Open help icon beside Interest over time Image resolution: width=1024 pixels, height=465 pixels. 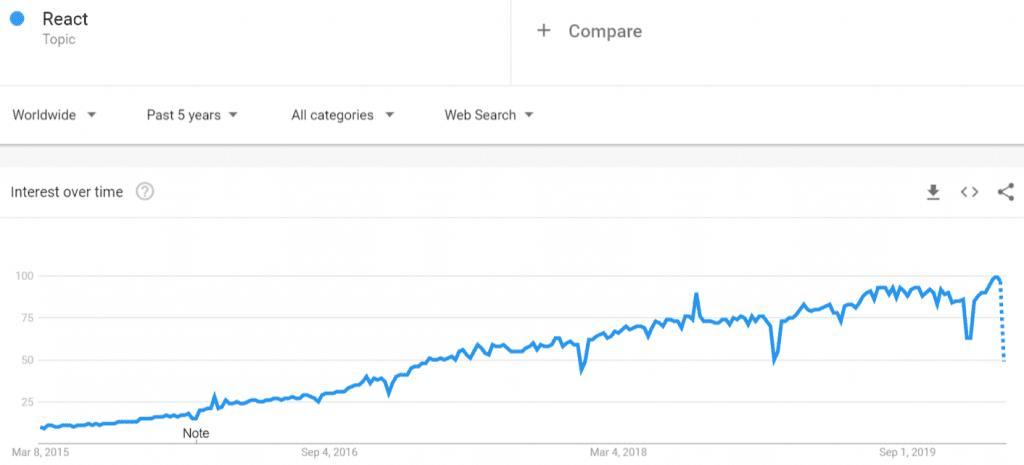pos(145,192)
